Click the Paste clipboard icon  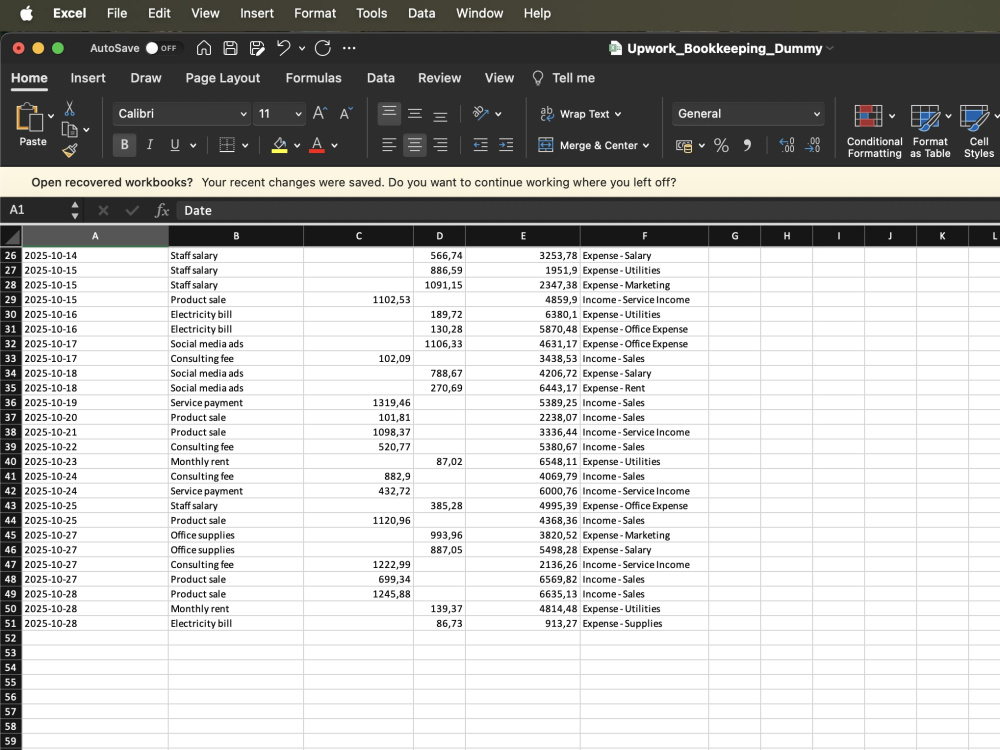point(29,118)
